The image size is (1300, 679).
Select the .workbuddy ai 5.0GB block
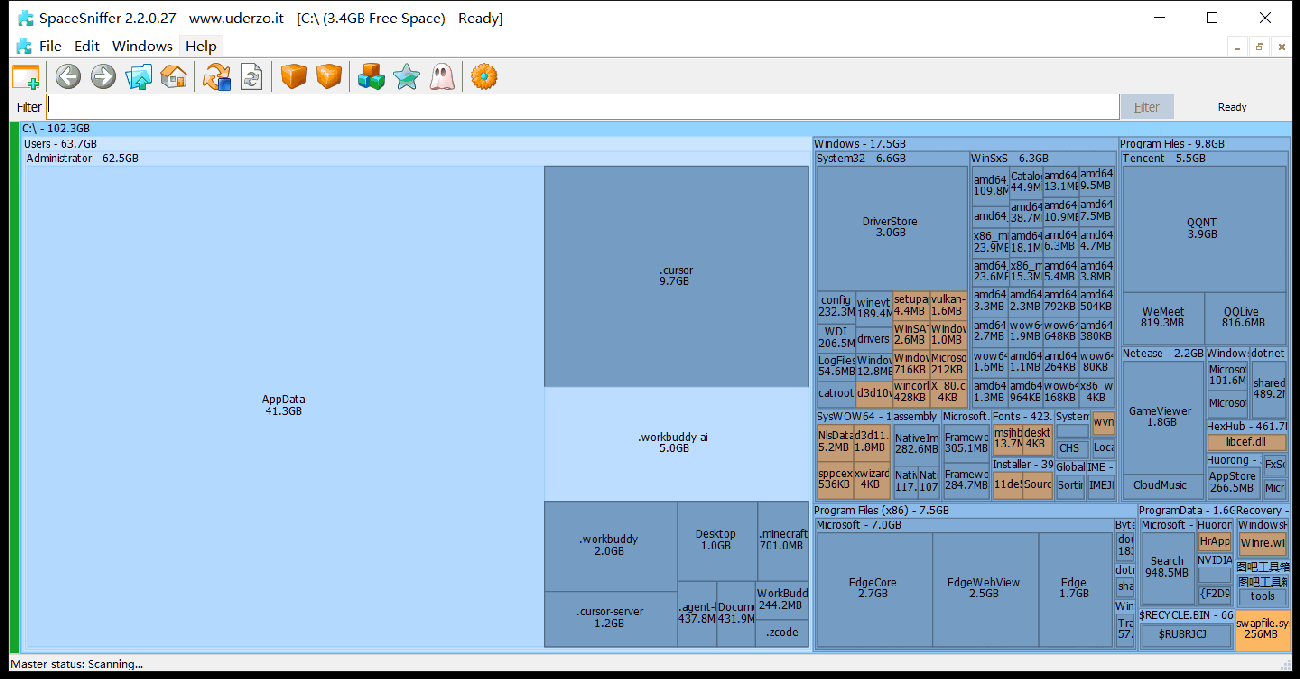[676, 443]
